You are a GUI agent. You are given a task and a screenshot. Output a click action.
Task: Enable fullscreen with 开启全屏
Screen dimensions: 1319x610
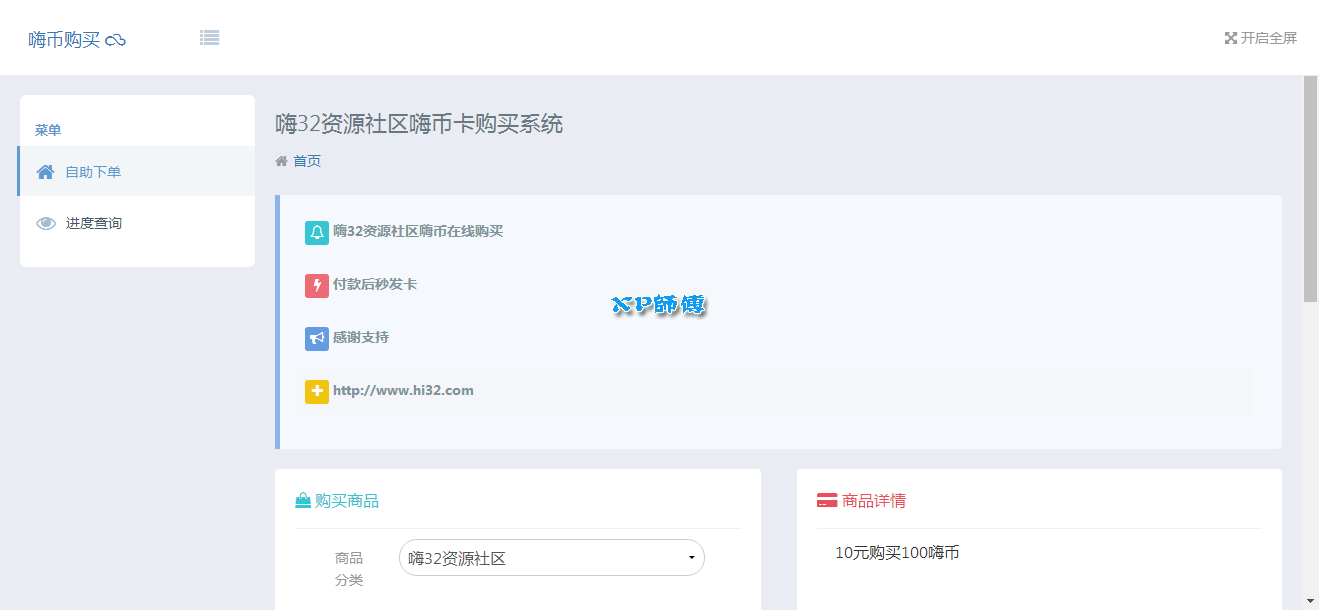click(1261, 38)
